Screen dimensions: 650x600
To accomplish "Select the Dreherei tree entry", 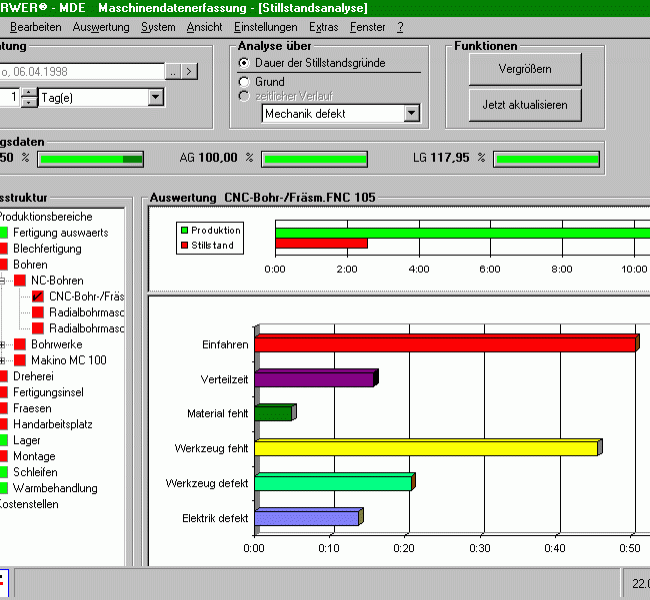I will [x=33, y=377].
